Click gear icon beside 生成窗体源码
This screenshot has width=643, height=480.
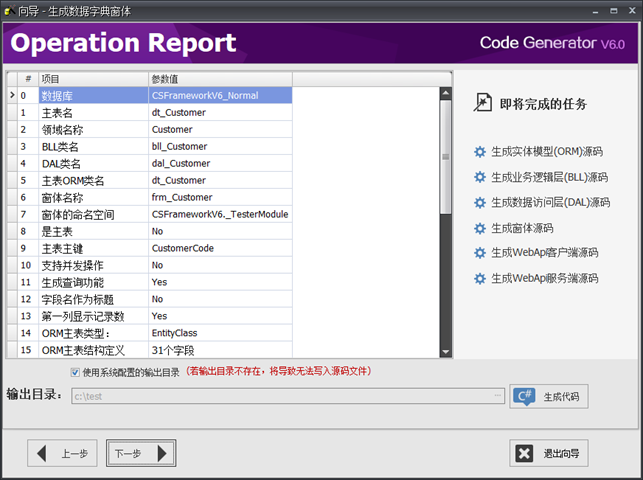(480, 228)
